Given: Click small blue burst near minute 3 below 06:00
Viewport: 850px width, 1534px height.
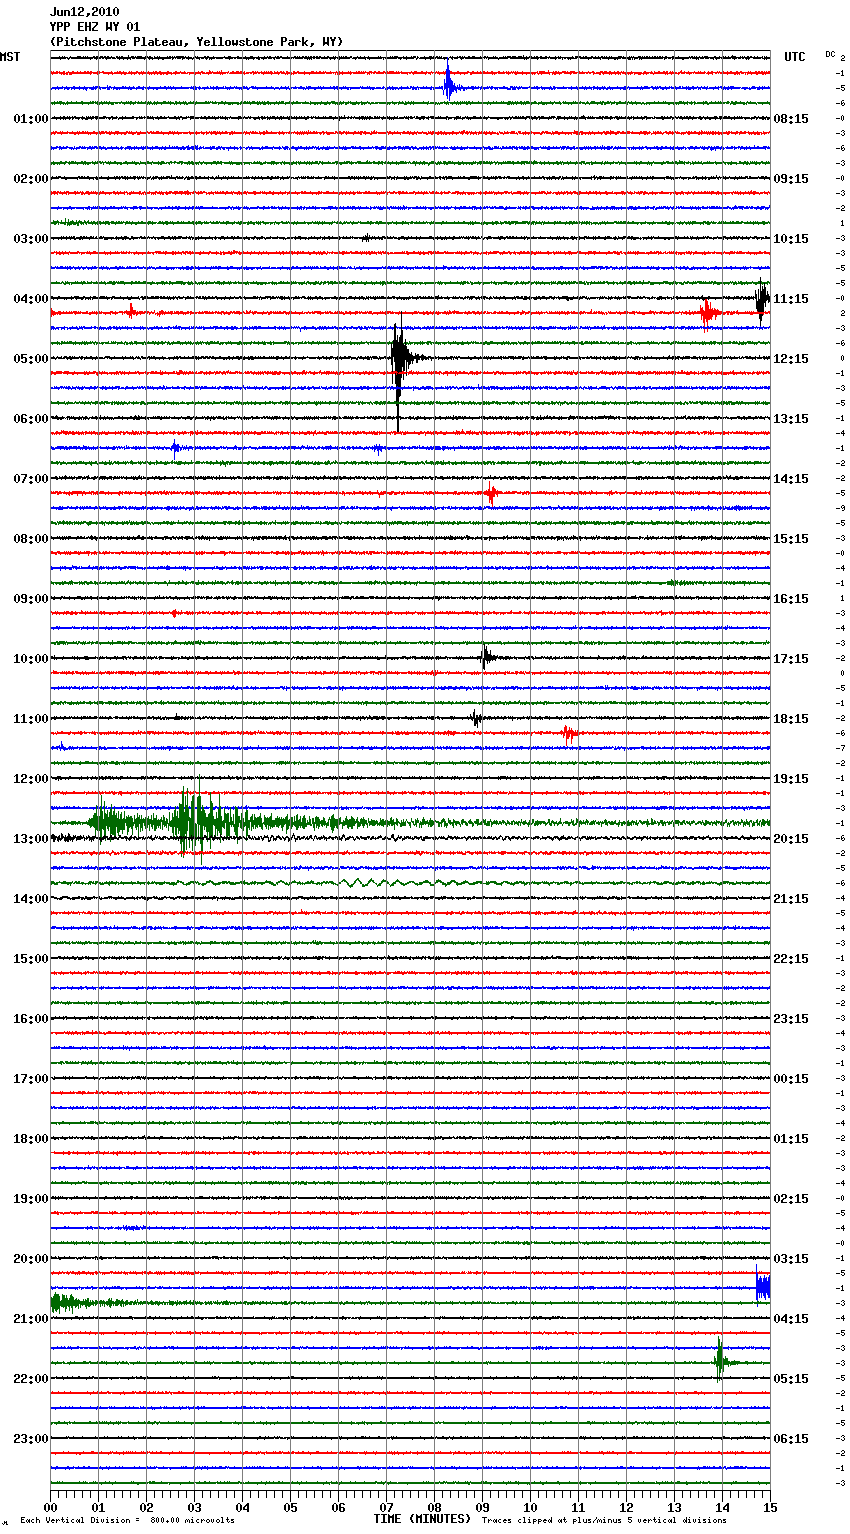Looking at the screenshot, I should pos(176,448).
